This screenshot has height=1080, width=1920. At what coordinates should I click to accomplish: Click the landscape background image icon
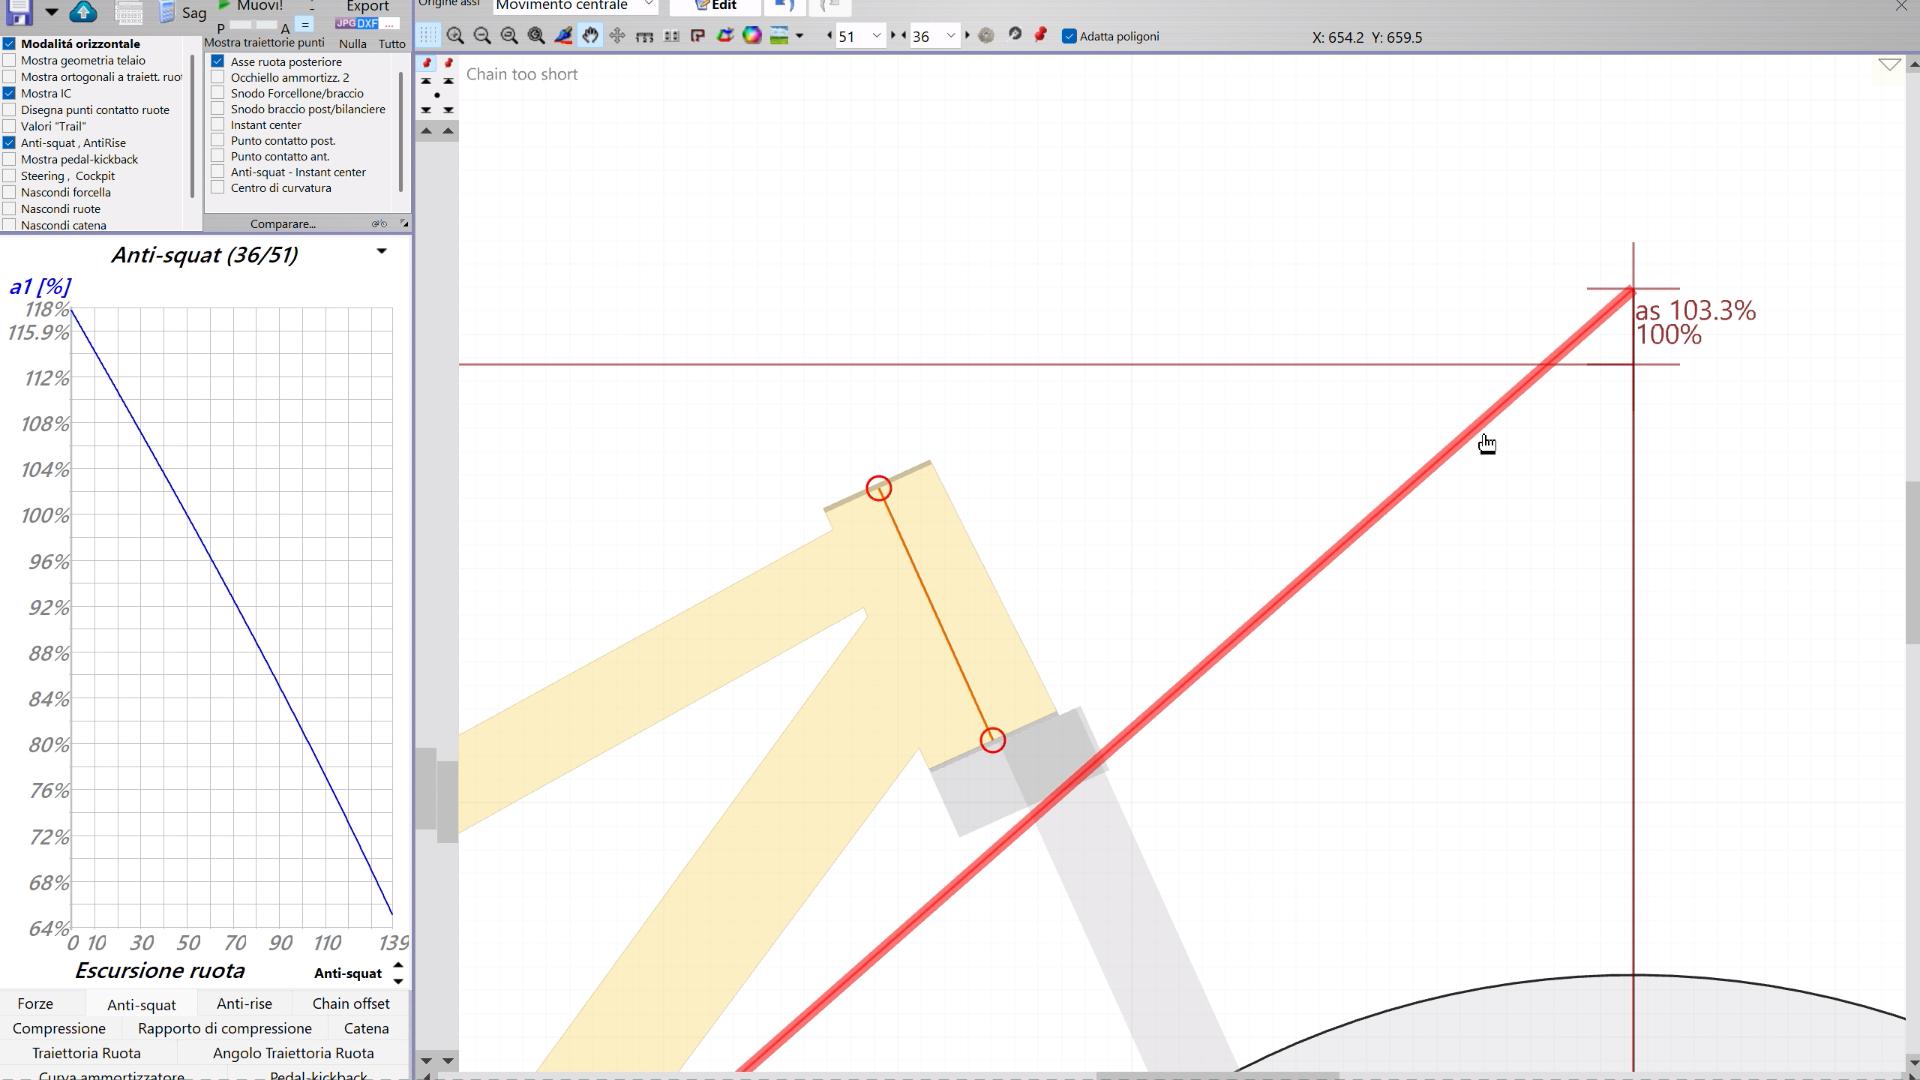[x=779, y=36]
